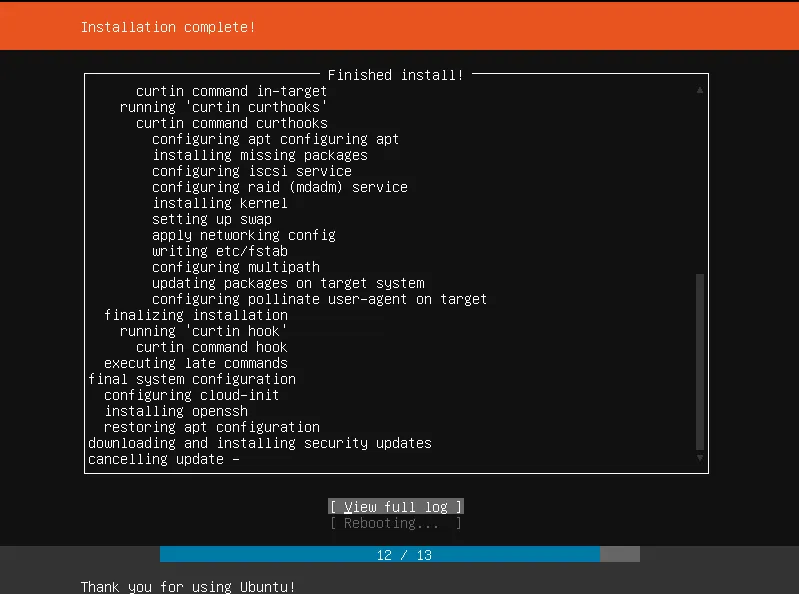This screenshot has width=799, height=594.
Task: Click the log panel scrollbar thumb
Action: tap(700, 360)
